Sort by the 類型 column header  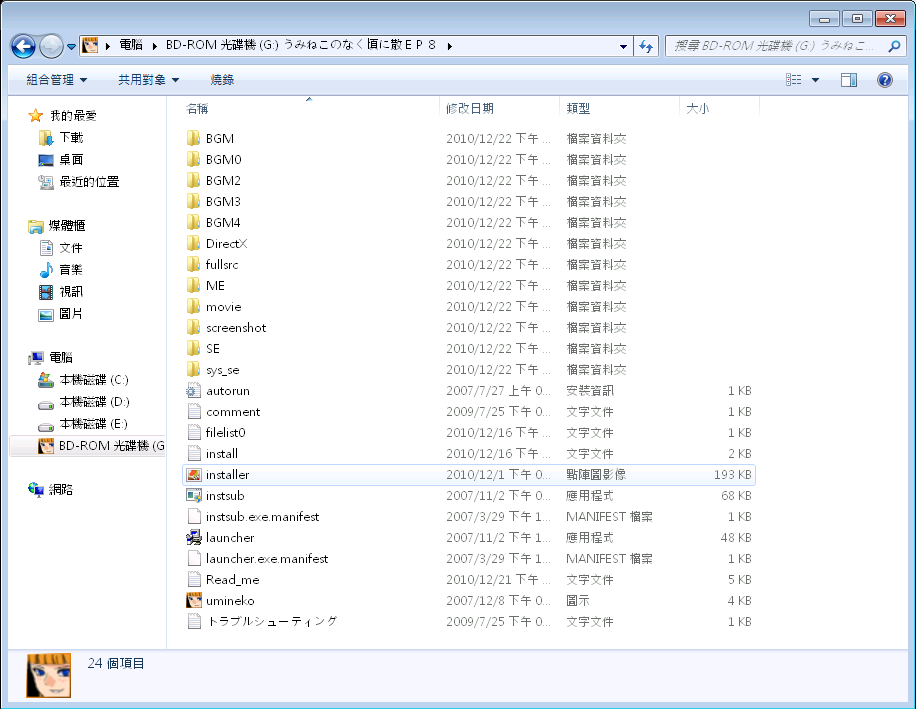[x=578, y=109]
